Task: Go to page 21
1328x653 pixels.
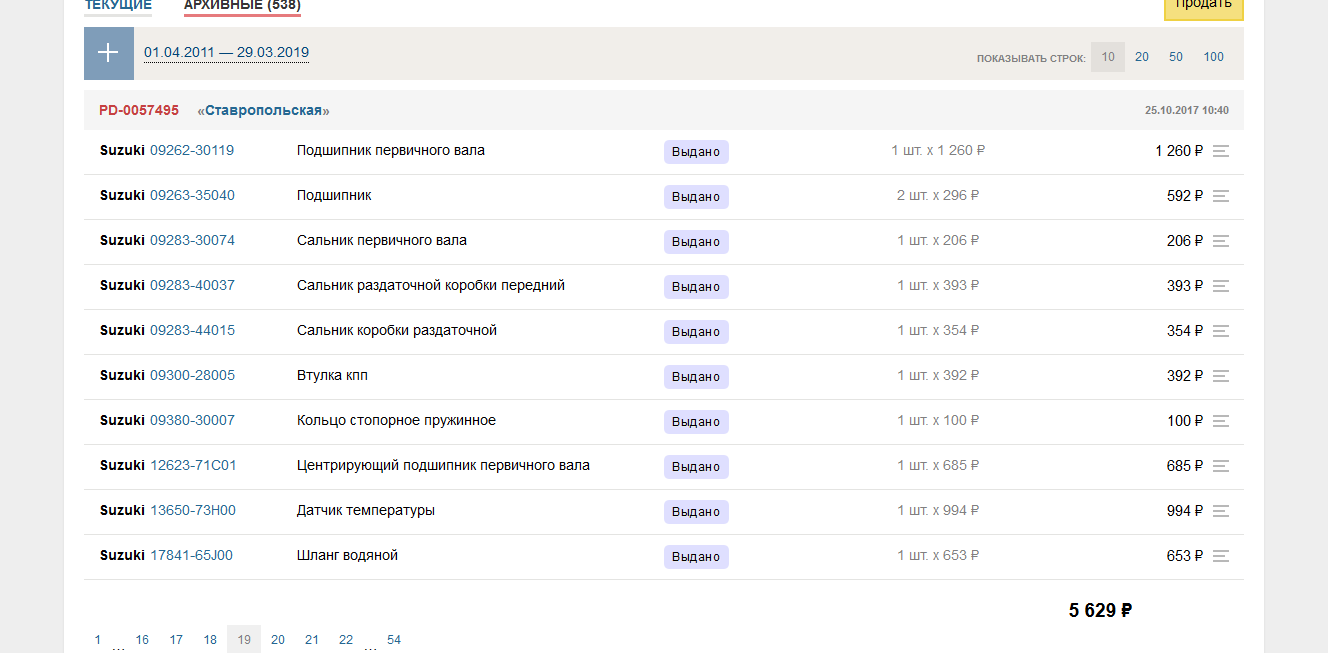Action: click(x=312, y=640)
